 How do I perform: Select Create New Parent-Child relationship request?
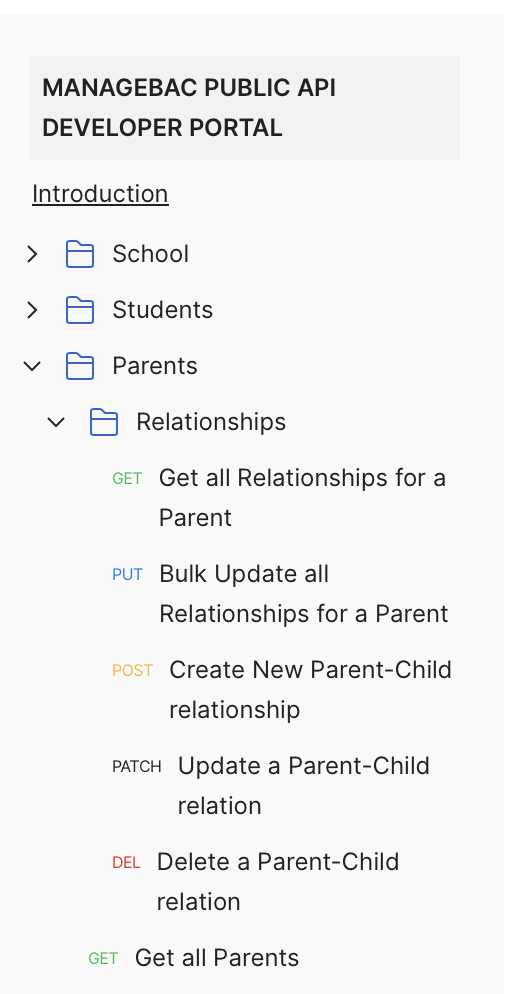coord(282,690)
